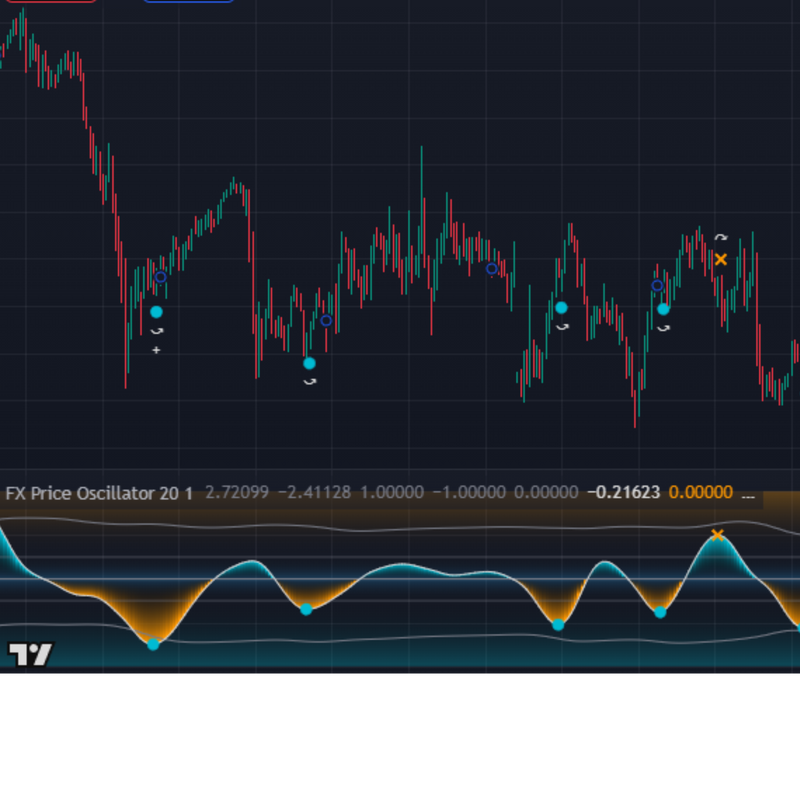Select the leftmost cyan dot on the oscillator
Image resolution: width=800 pixels, height=800 pixels.
(153, 644)
